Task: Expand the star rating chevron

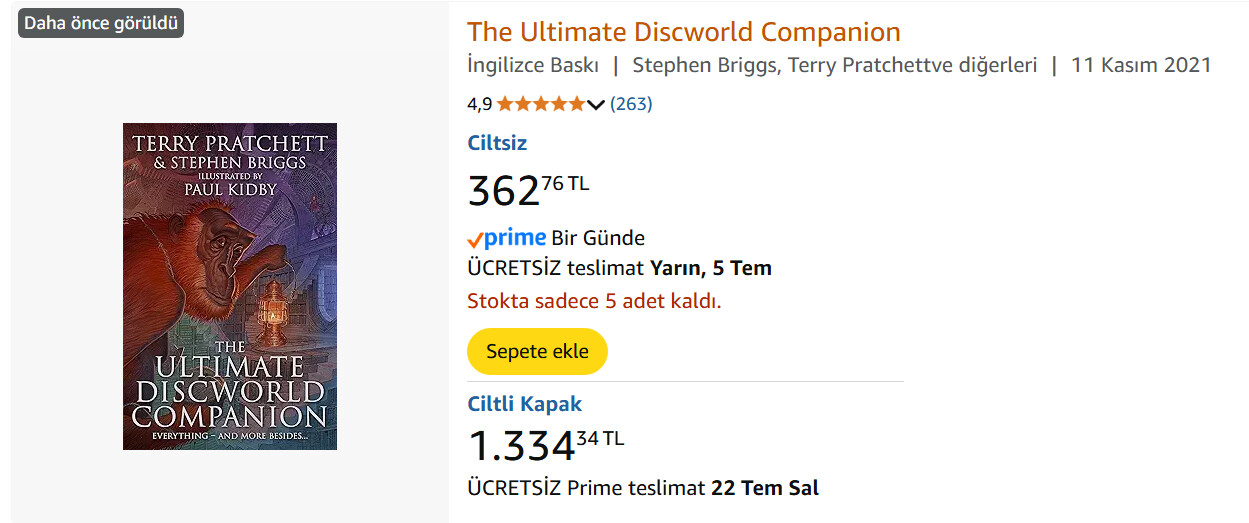Action: [x=596, y=104]
